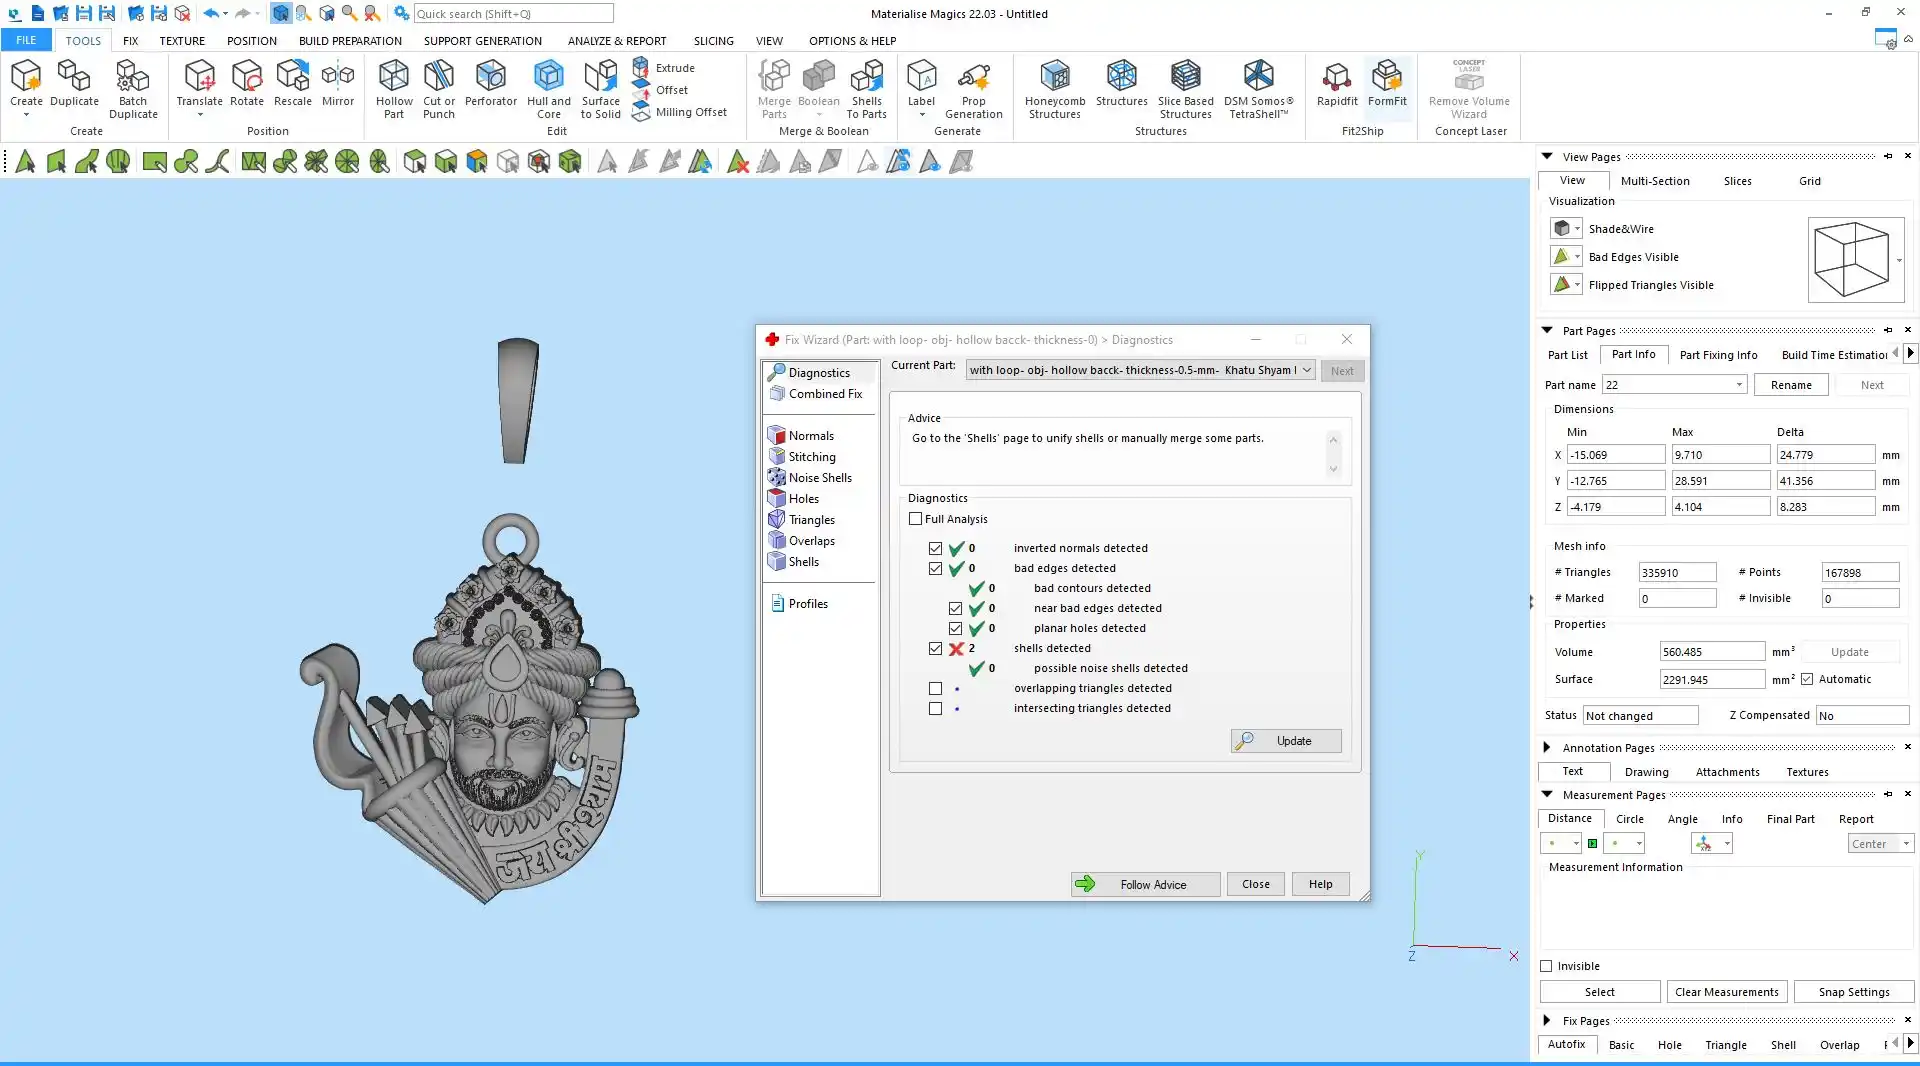Toggle the Invisible checkbox in measurements

1546,966
